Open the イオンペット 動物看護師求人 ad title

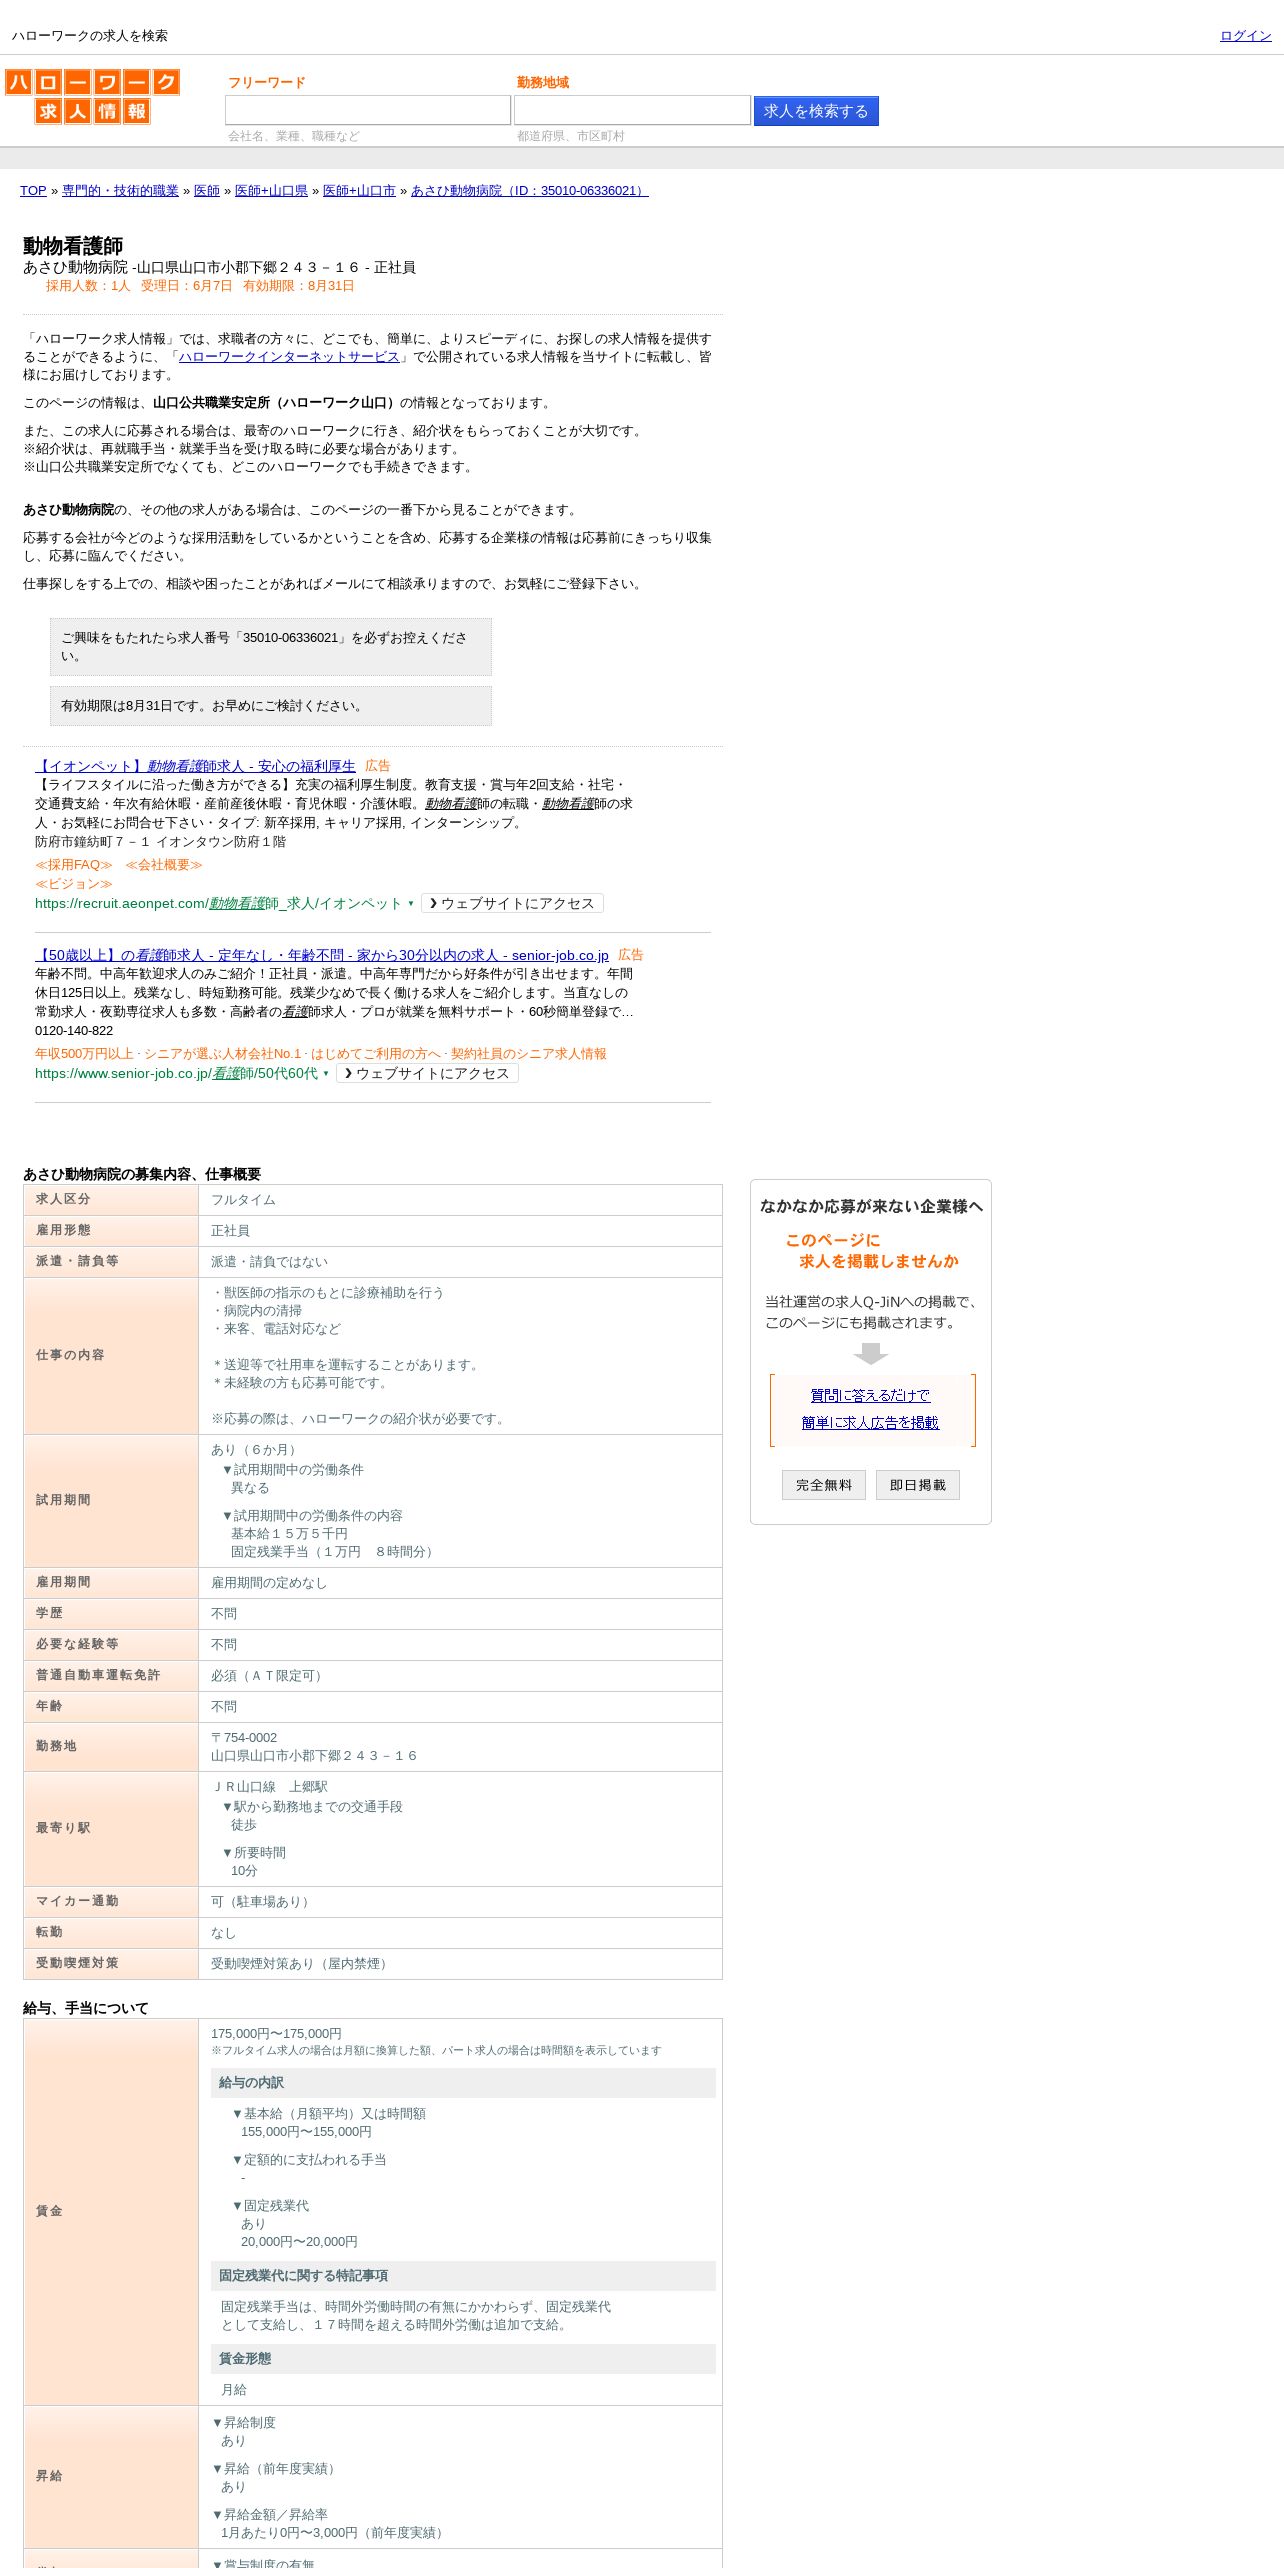coord(195,766)
